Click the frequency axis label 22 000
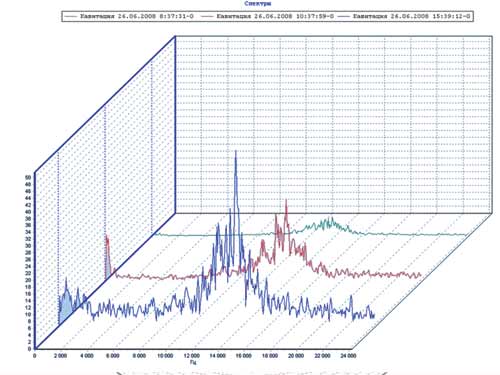This screenshot has width=500, height=375. [x=322, y=356]
